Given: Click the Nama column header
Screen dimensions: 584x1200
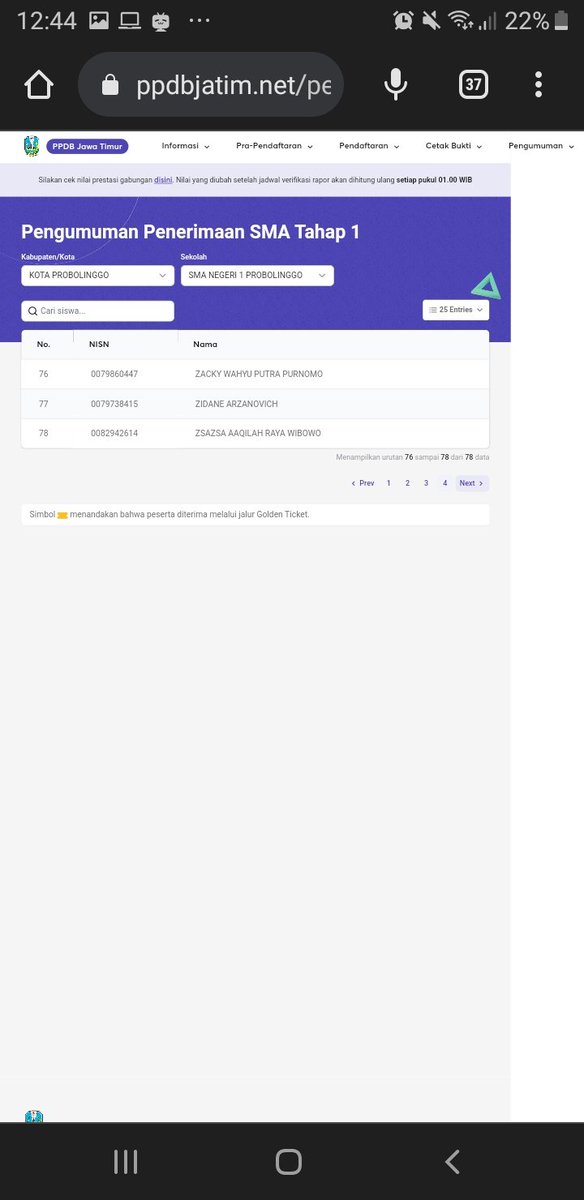Looking at the screenshot, I should [x=205, y=344].
